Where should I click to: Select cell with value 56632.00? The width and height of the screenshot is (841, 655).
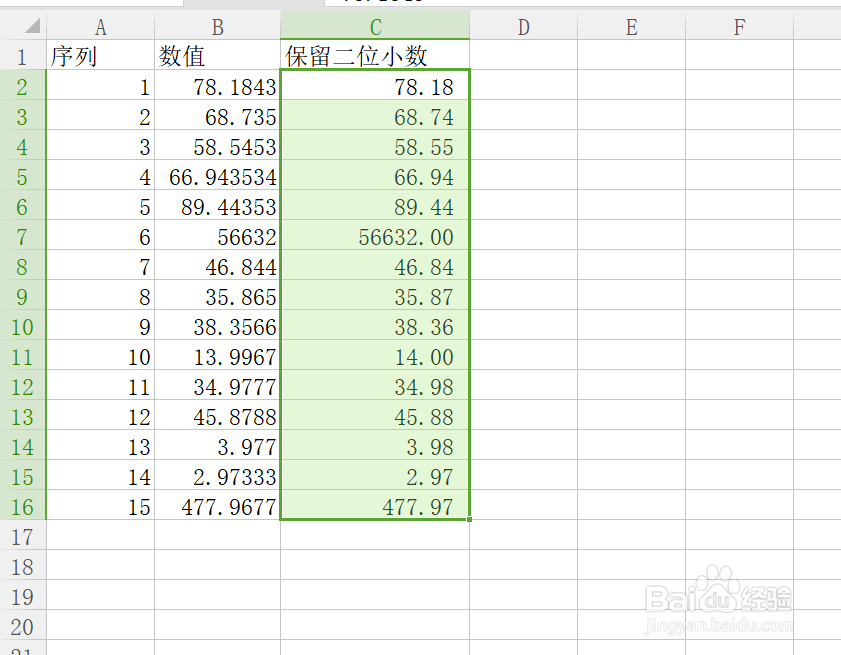[375, 235]
